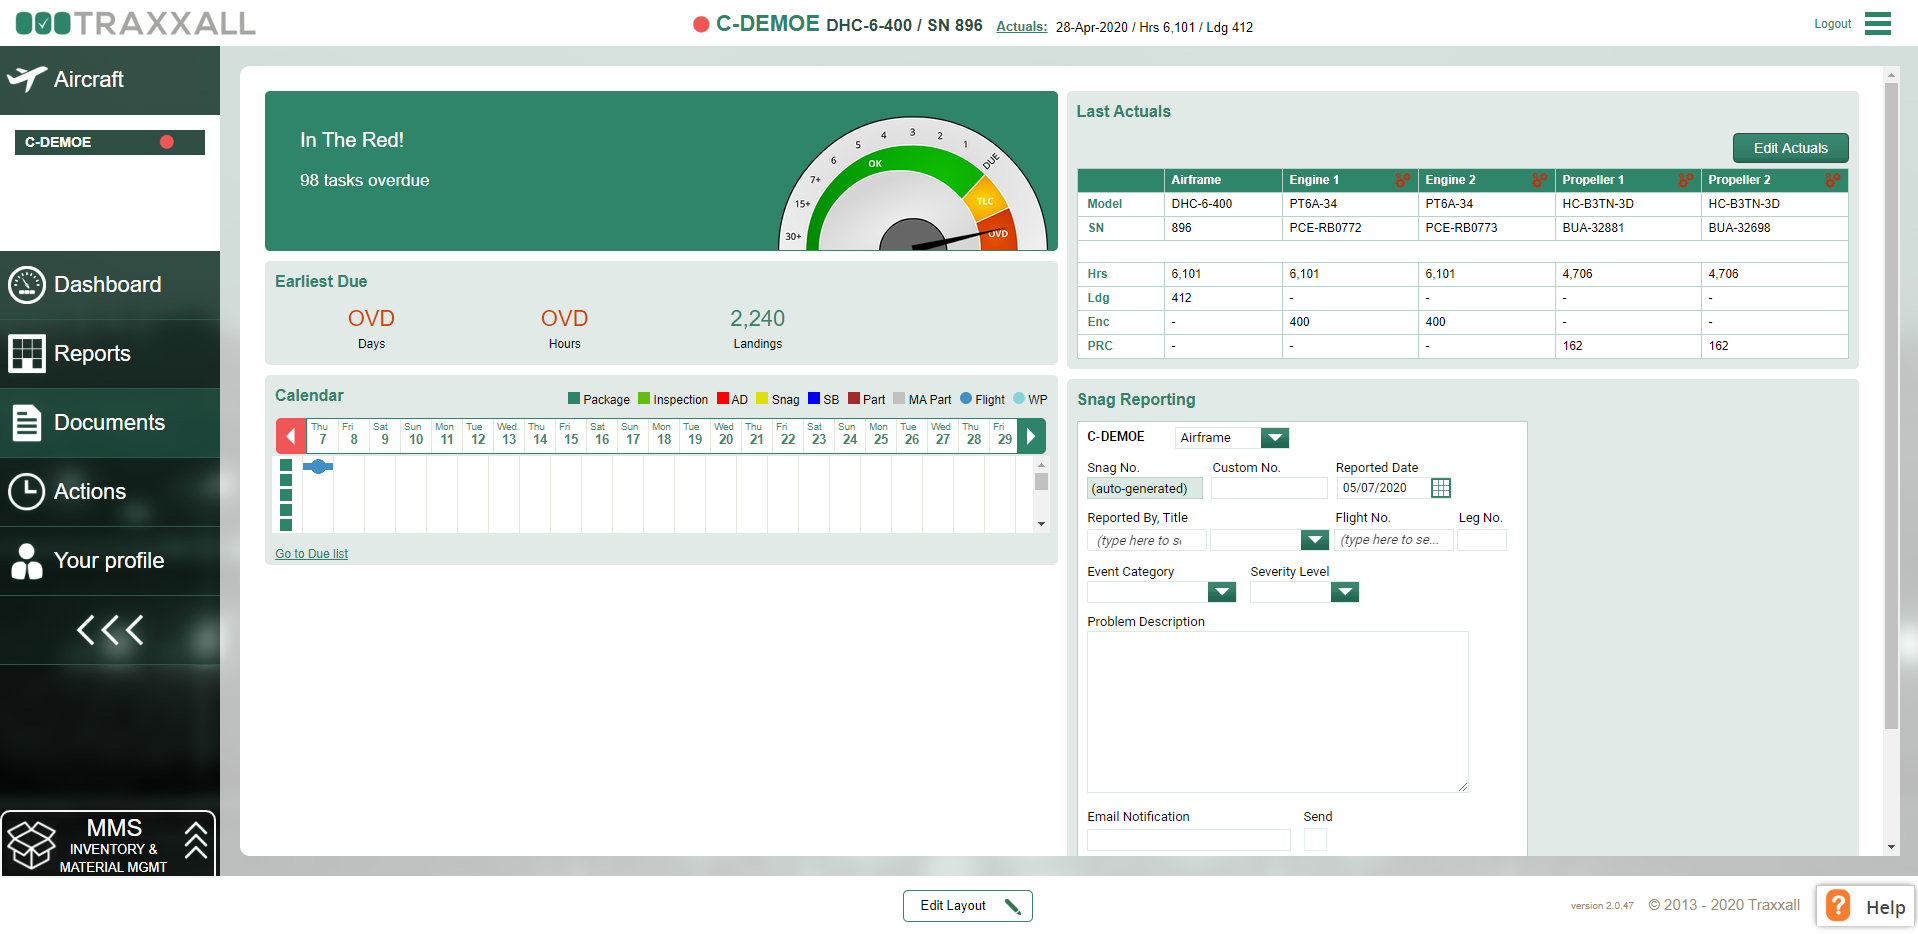Click the 2,240 Landings value
1918x934 pixels.
point(757,319)
